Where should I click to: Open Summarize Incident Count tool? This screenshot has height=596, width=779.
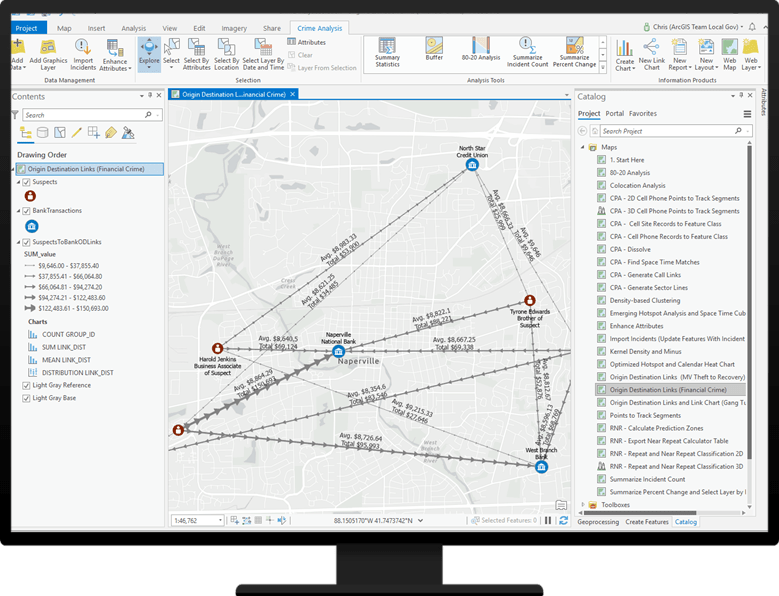pos(527,52)
